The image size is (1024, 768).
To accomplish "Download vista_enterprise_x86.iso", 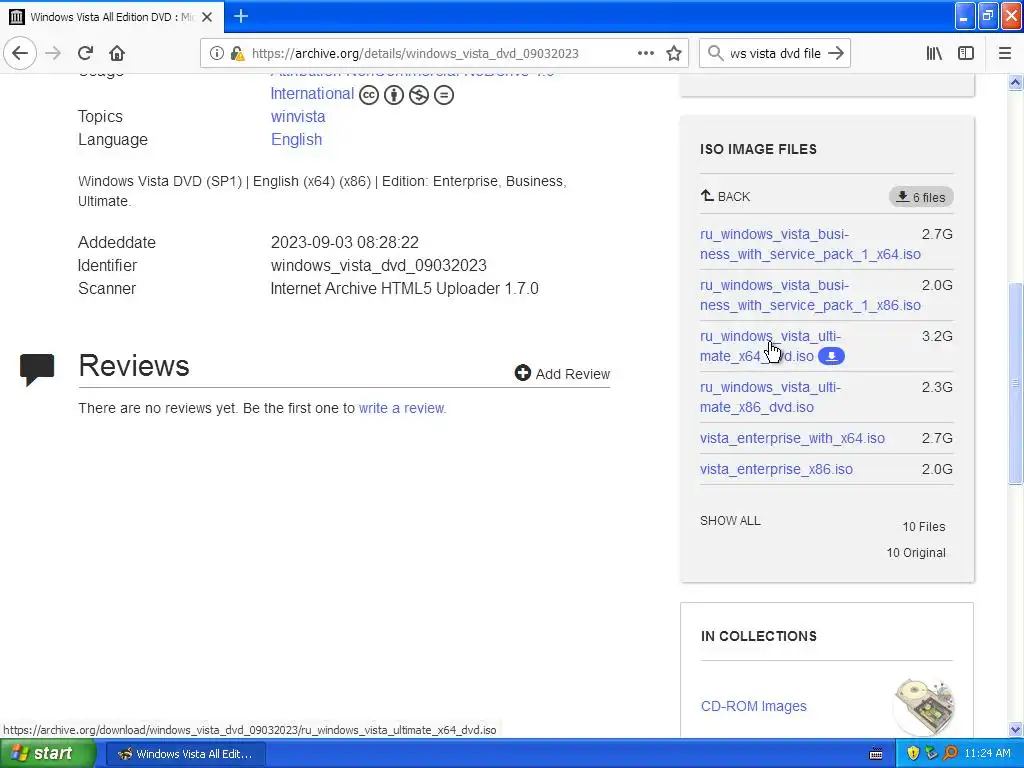I will pos(776,469).
